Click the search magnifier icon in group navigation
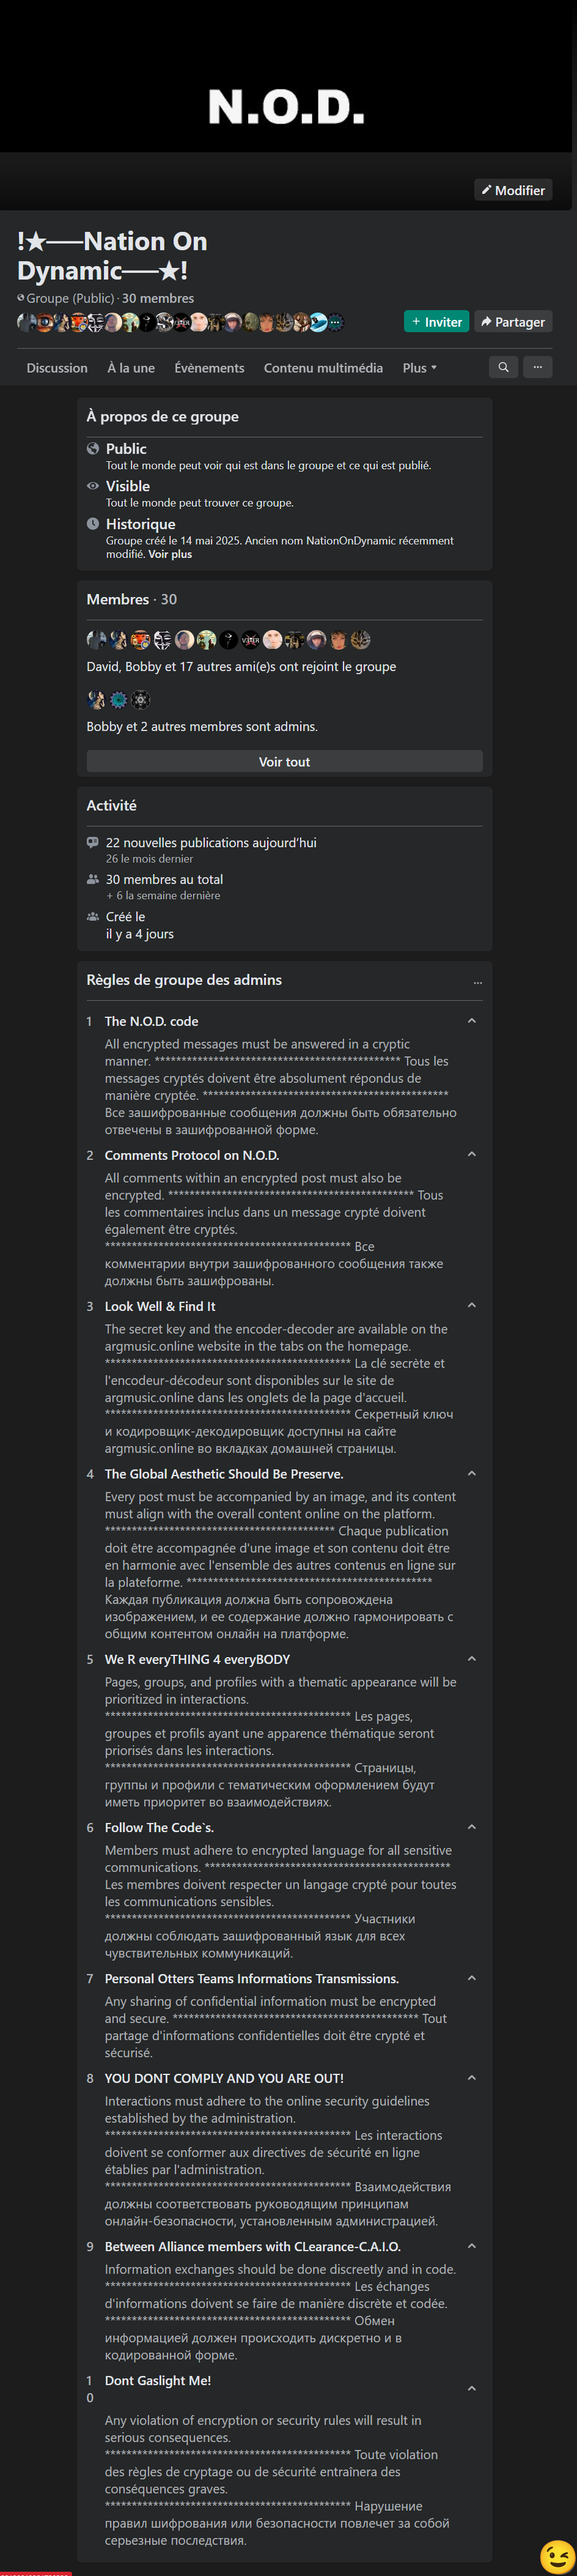The width and height of the screenshot is (577, 2576). (503, 367)
